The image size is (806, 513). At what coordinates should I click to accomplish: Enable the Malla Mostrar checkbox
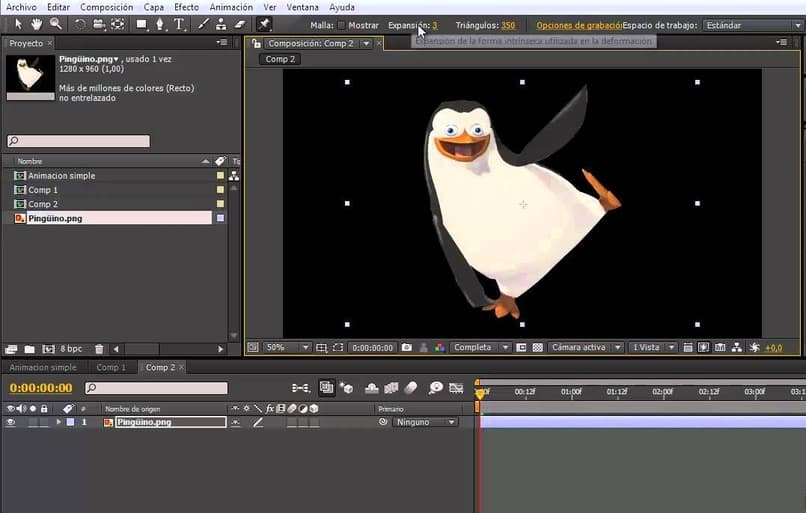(x=341, y=25)
